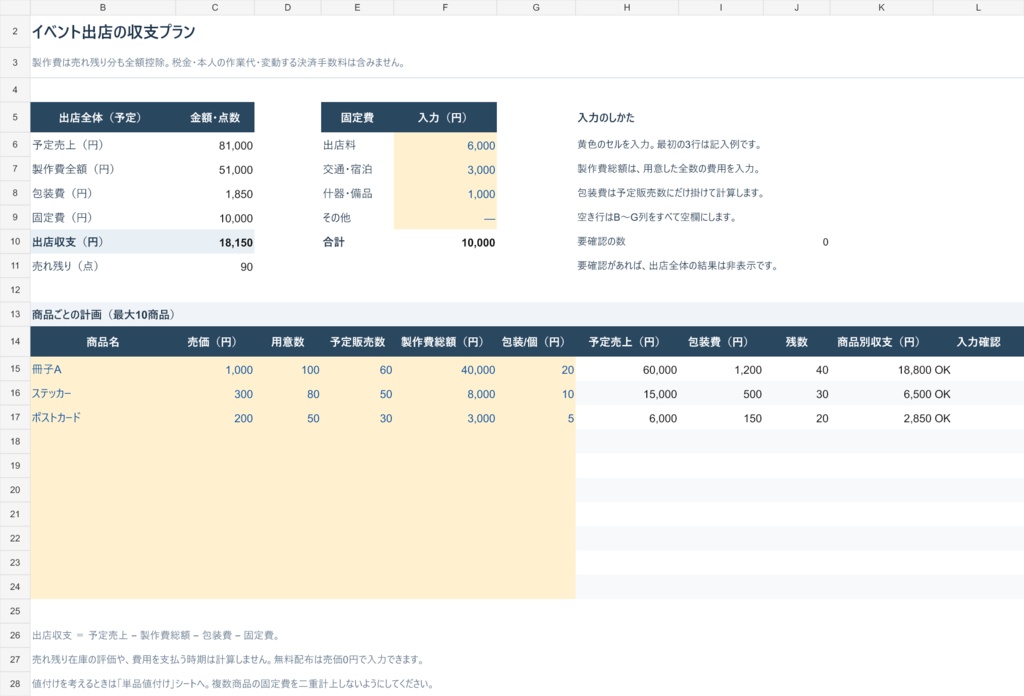Select 予定売上 value 81,000

point(215,146)
